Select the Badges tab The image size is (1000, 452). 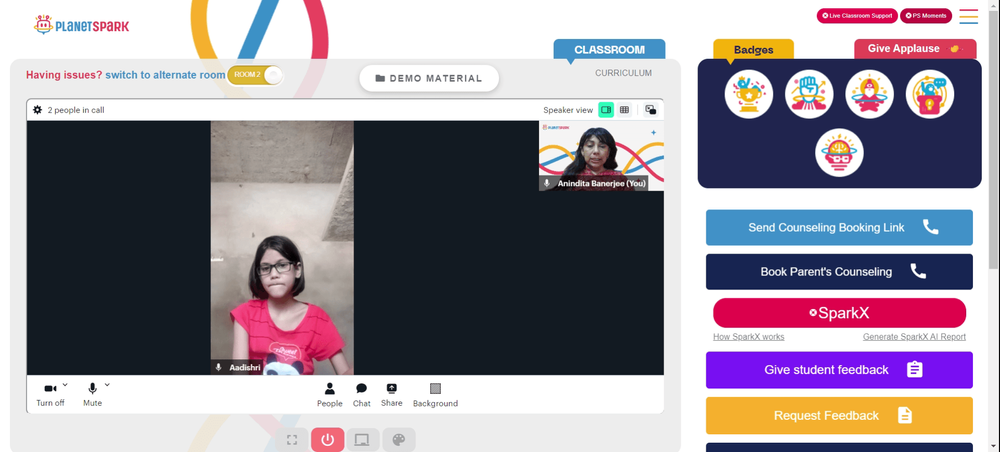753,50
